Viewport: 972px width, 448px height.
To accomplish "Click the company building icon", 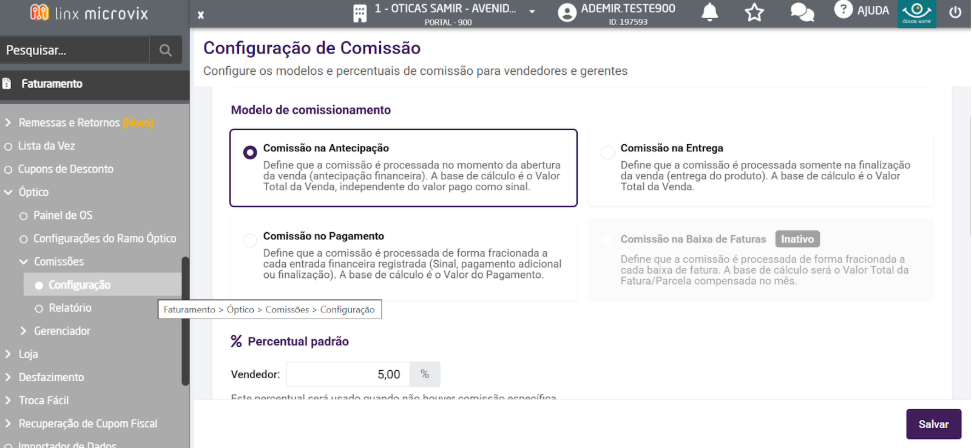I will pos(360,14).
